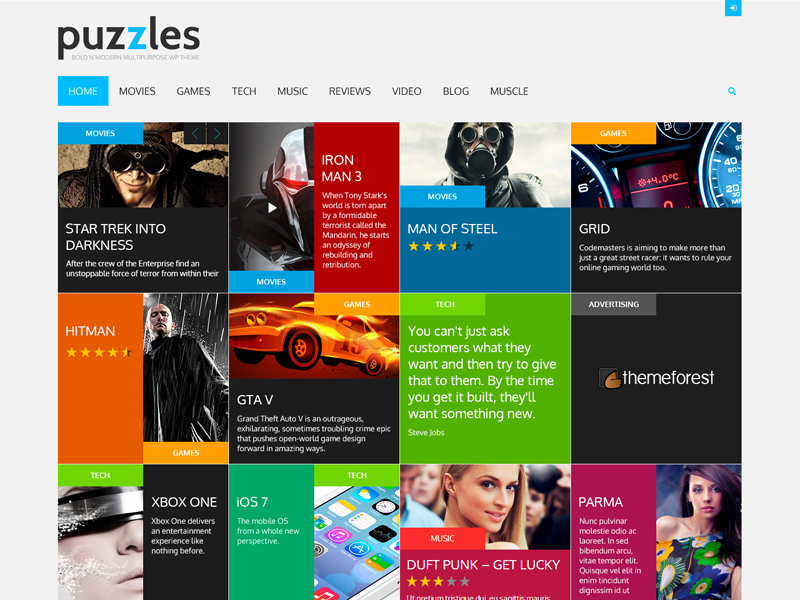Screen dimensions: 800x600
Task: Go to the REVIEWS menu item
Action: point(349,91)
